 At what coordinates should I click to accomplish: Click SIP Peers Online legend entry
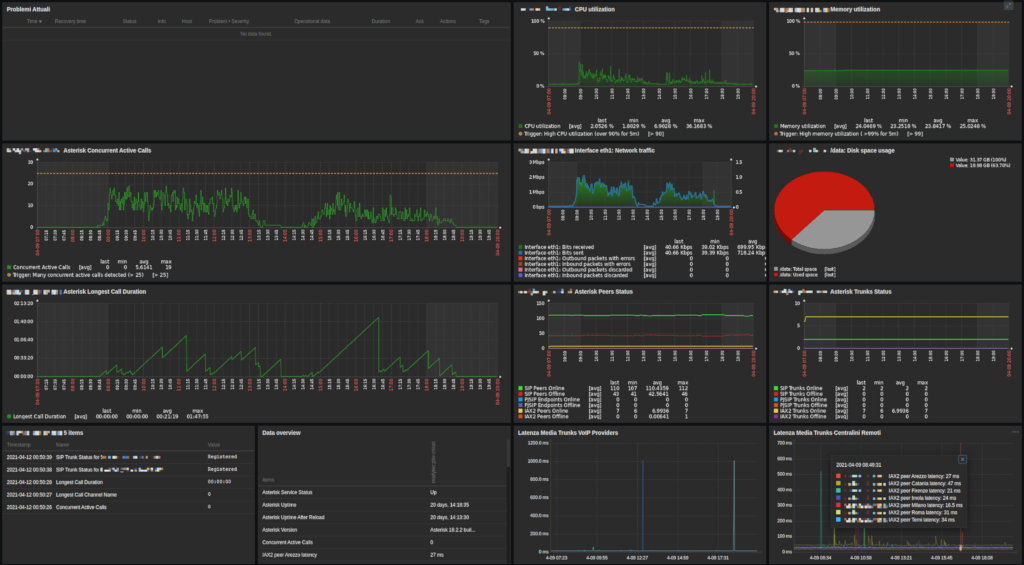point(547,388)
